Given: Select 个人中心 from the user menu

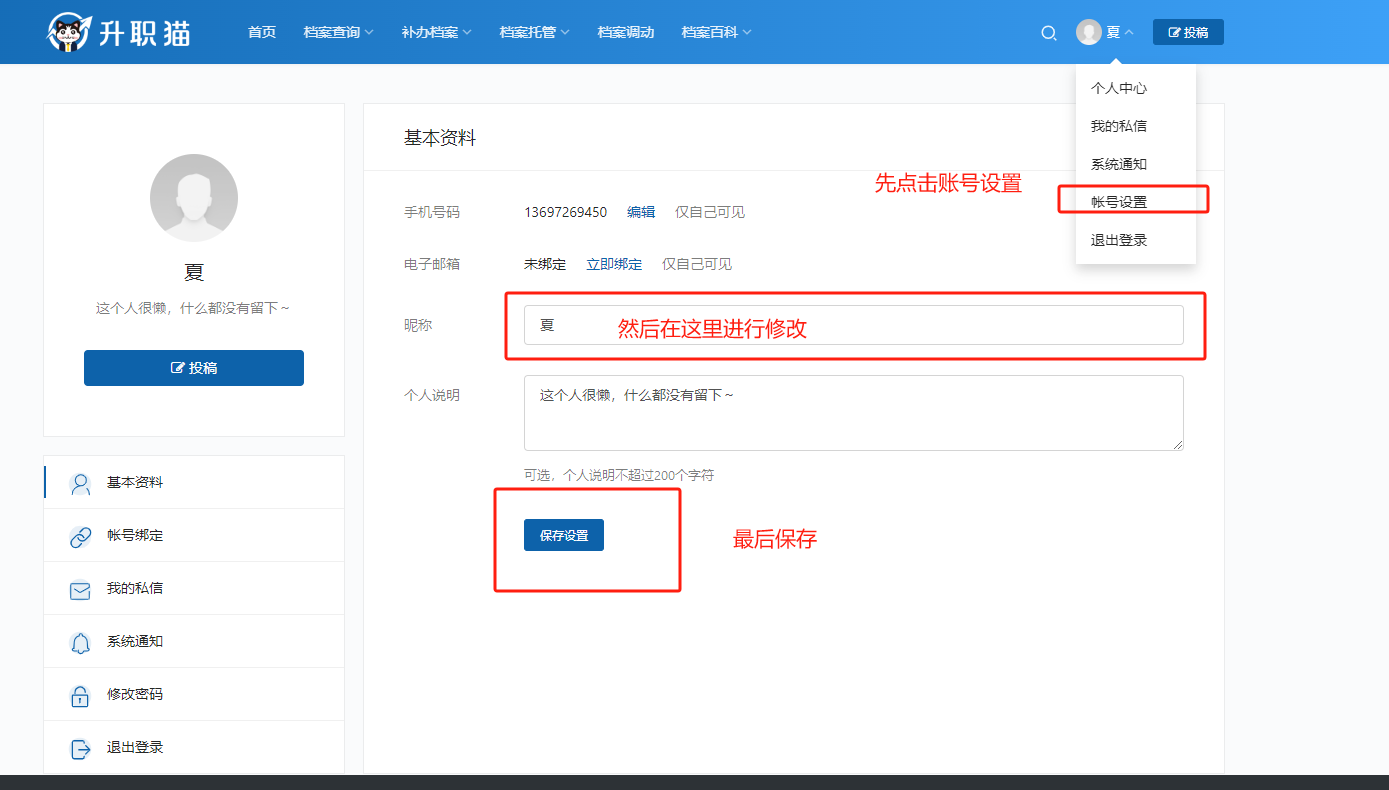Looking at the screenshot, I should pyautogui.click(x=1119, y=88).
